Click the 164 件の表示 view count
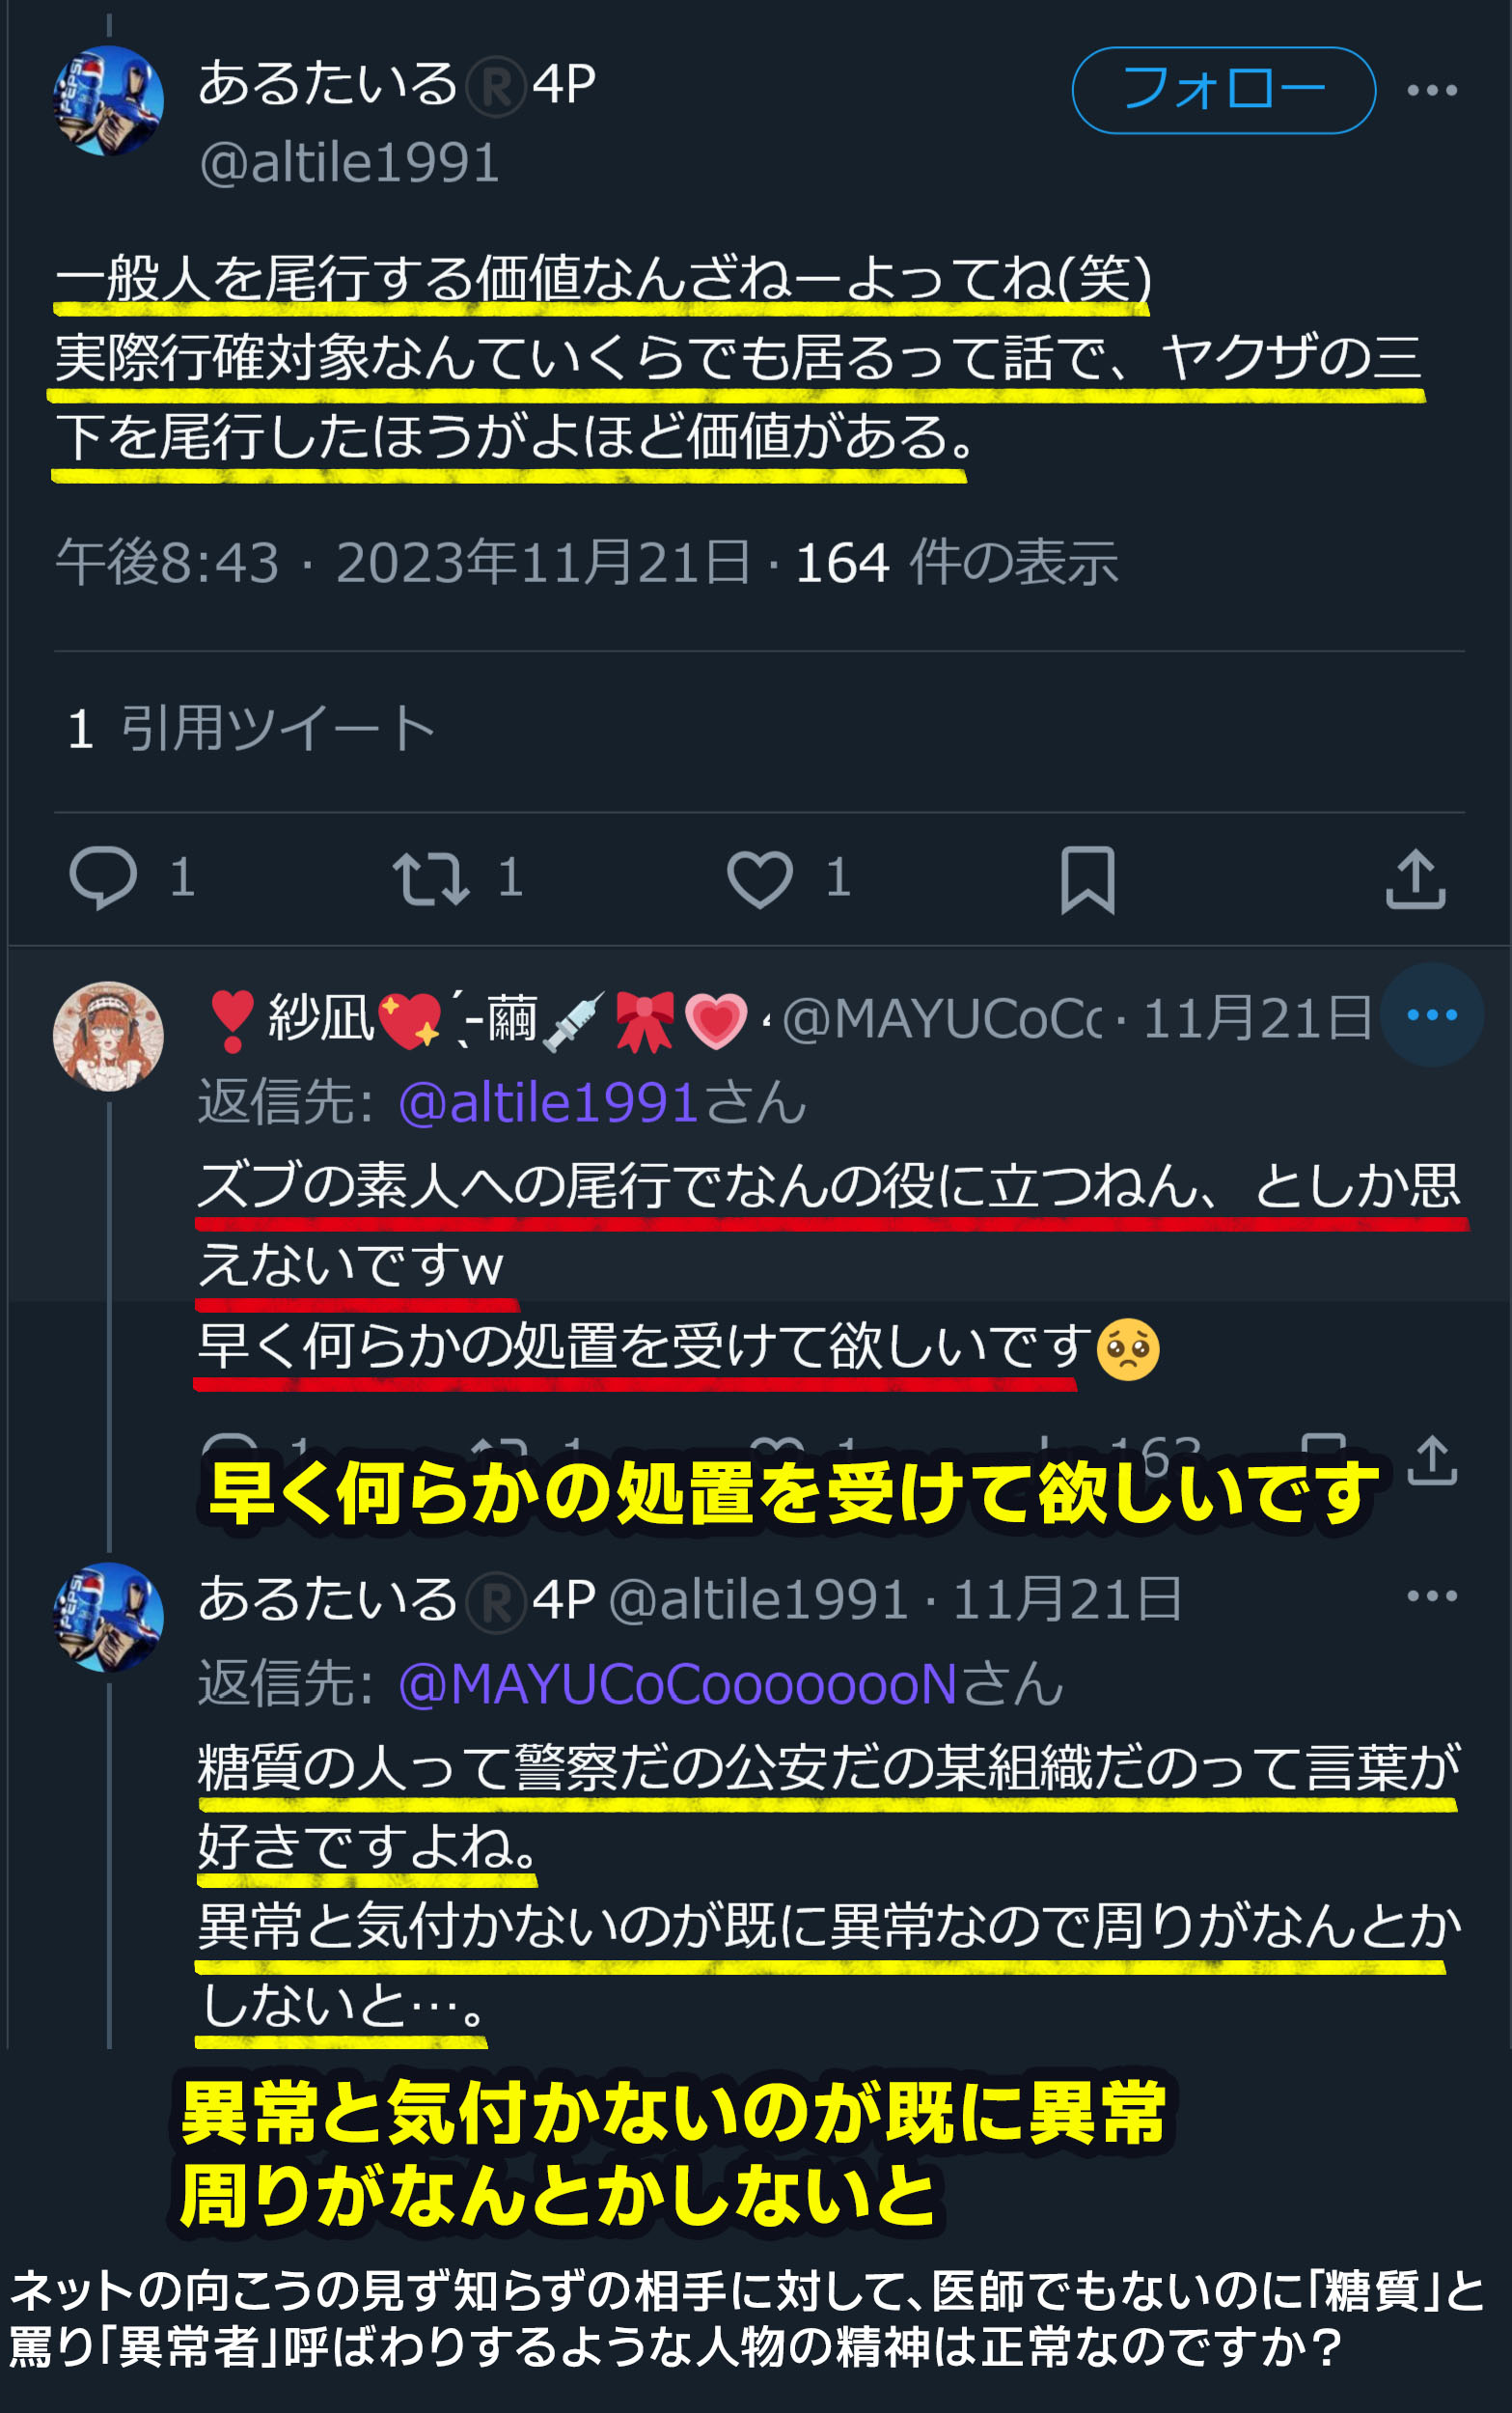1512x2413 pixels. 956,562
